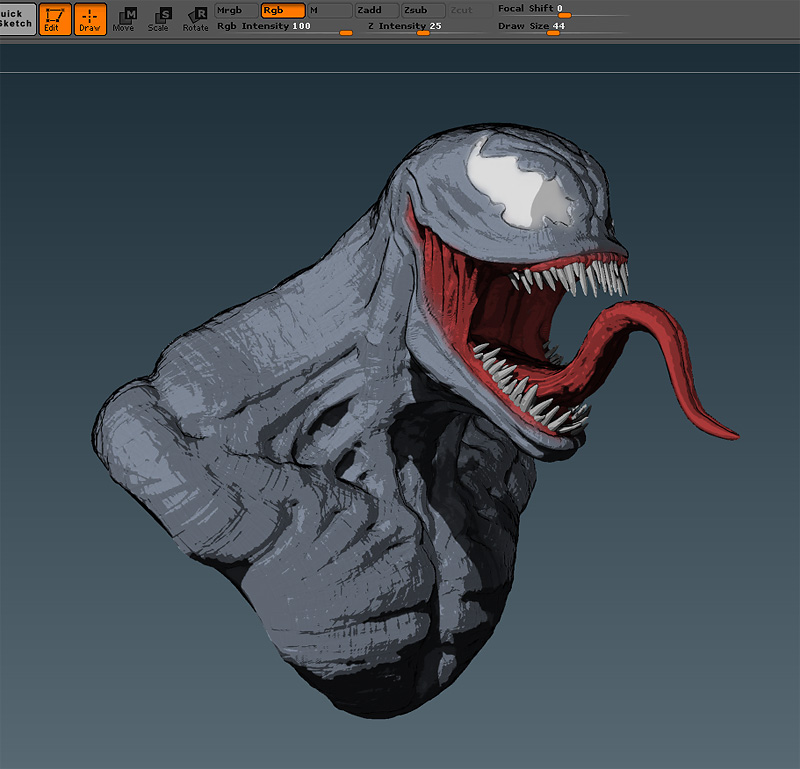The width and height of the screenshot is (800, 769).
Task: Click the Rgb Intensity value field
Action: click(300, 27)
